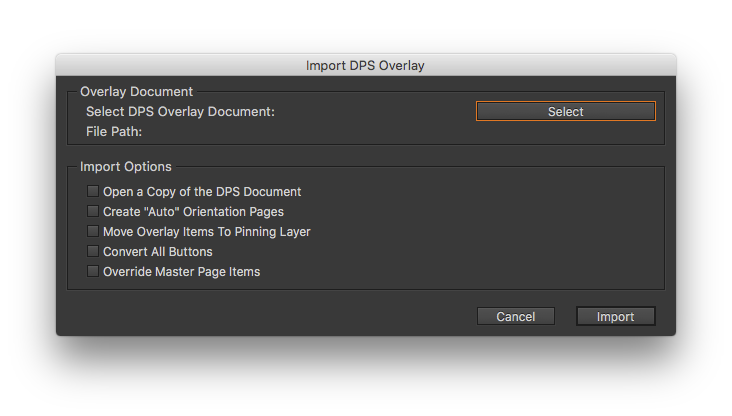Click the "Import Options" group title
Screen dimensions: 732x416
(x=126, y=167)
